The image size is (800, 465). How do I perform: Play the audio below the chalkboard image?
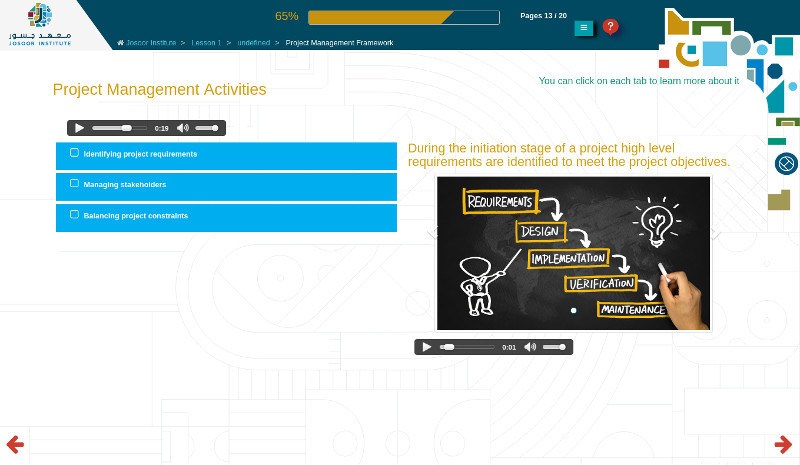click(x=427, y=347)
